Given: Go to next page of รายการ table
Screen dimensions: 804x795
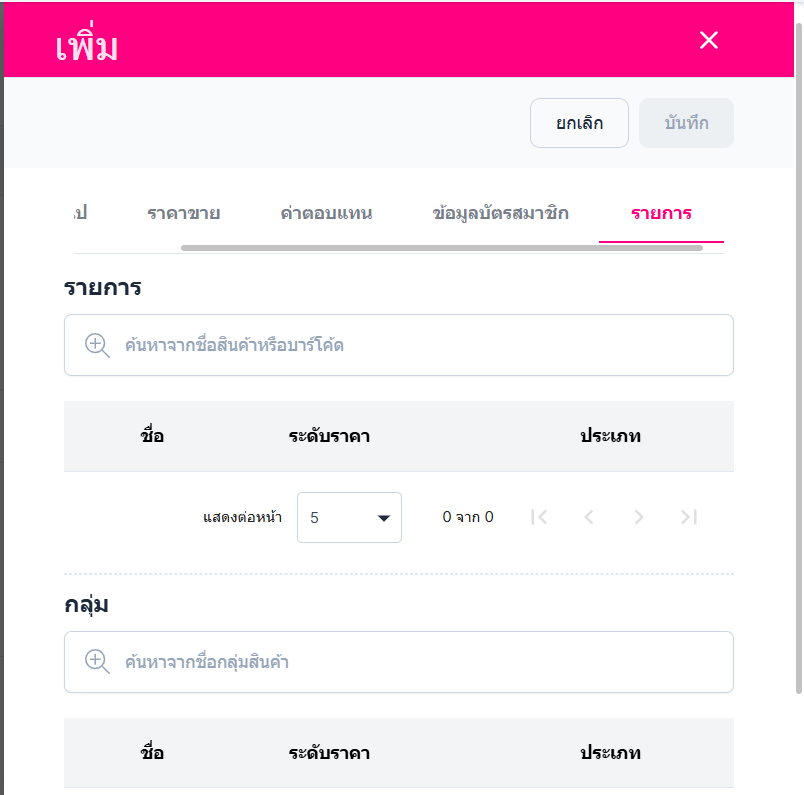Looking at the screenshot, I should [639, 517].
